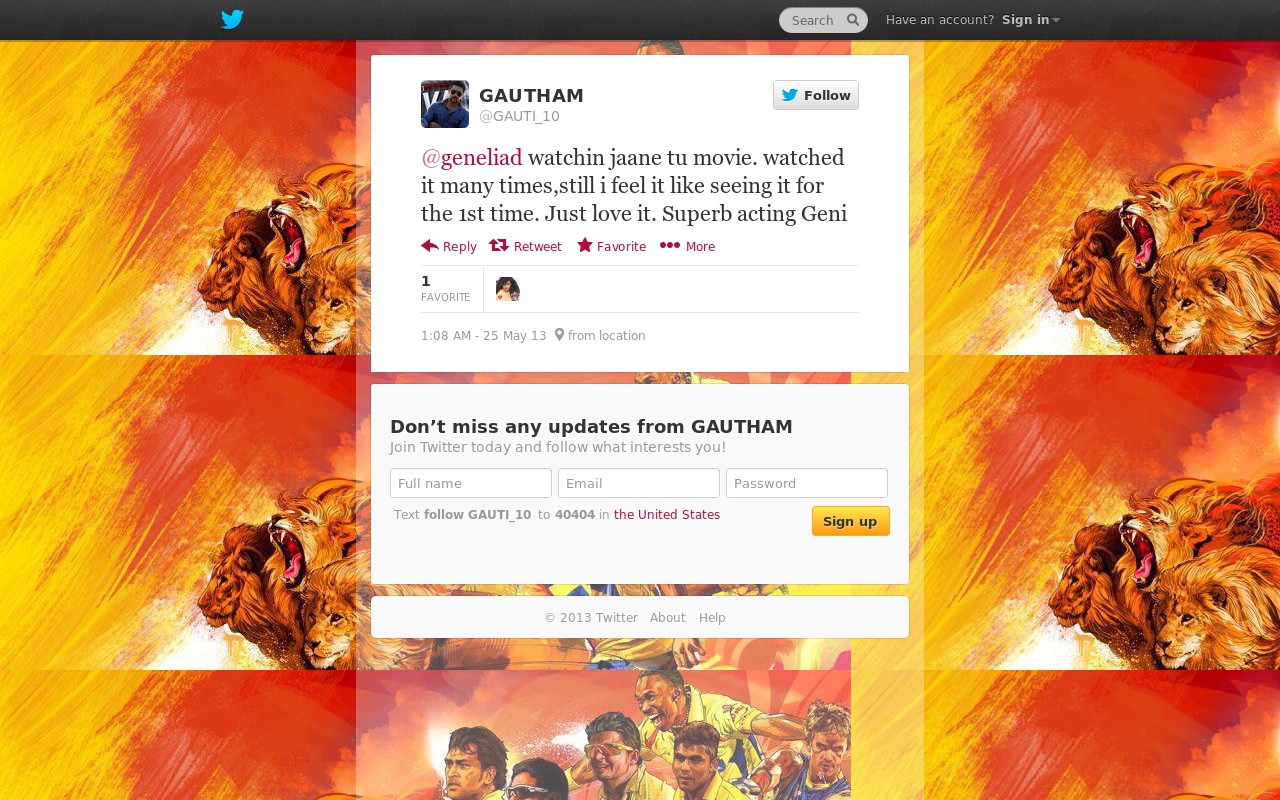Open the Twitter bird home logo
Screen dimensions: 1280x800
[232, 19]
